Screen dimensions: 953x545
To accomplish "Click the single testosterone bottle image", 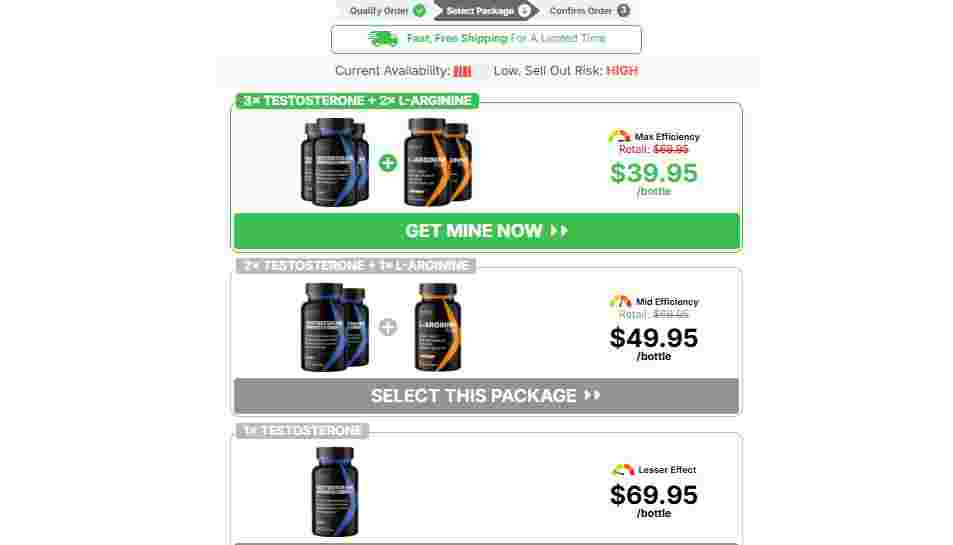I will (335, 492).
